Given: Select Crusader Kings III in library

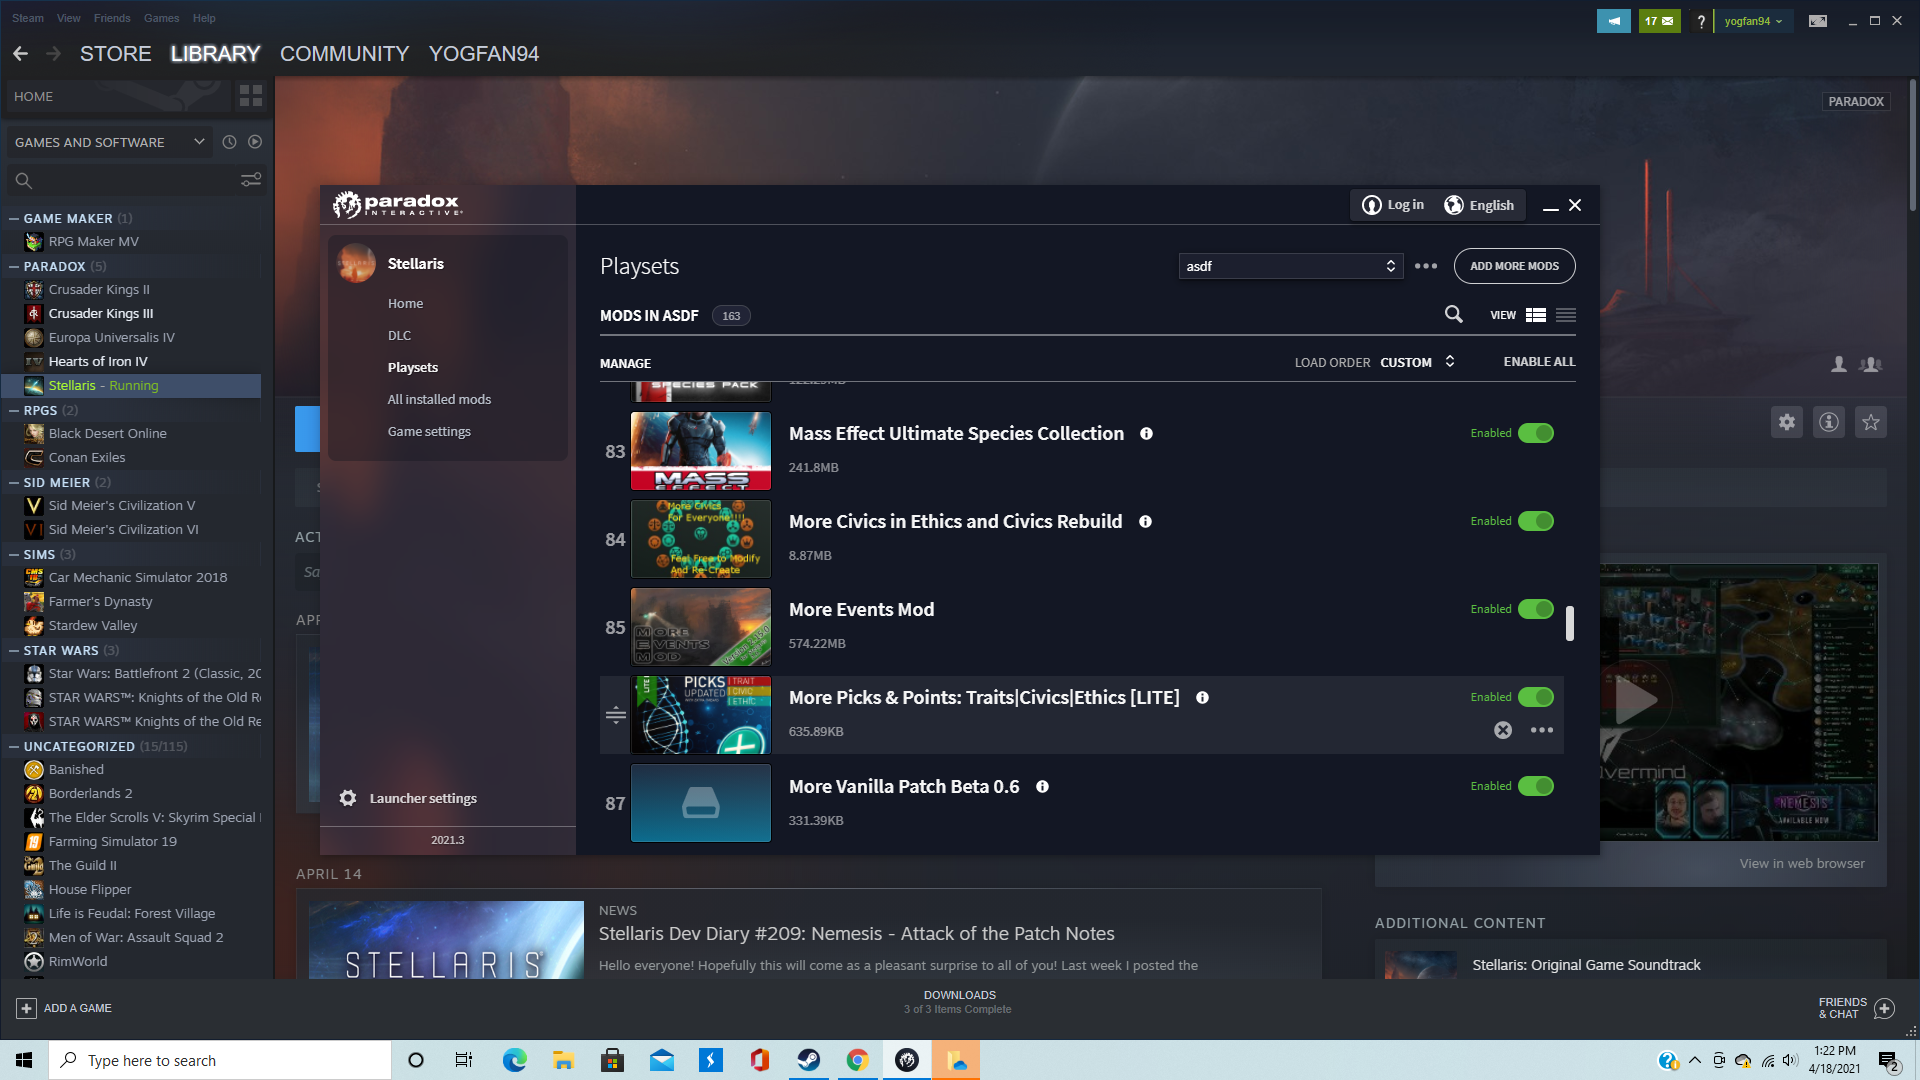Looking at the screenshot, I should (x=101, y=314).
